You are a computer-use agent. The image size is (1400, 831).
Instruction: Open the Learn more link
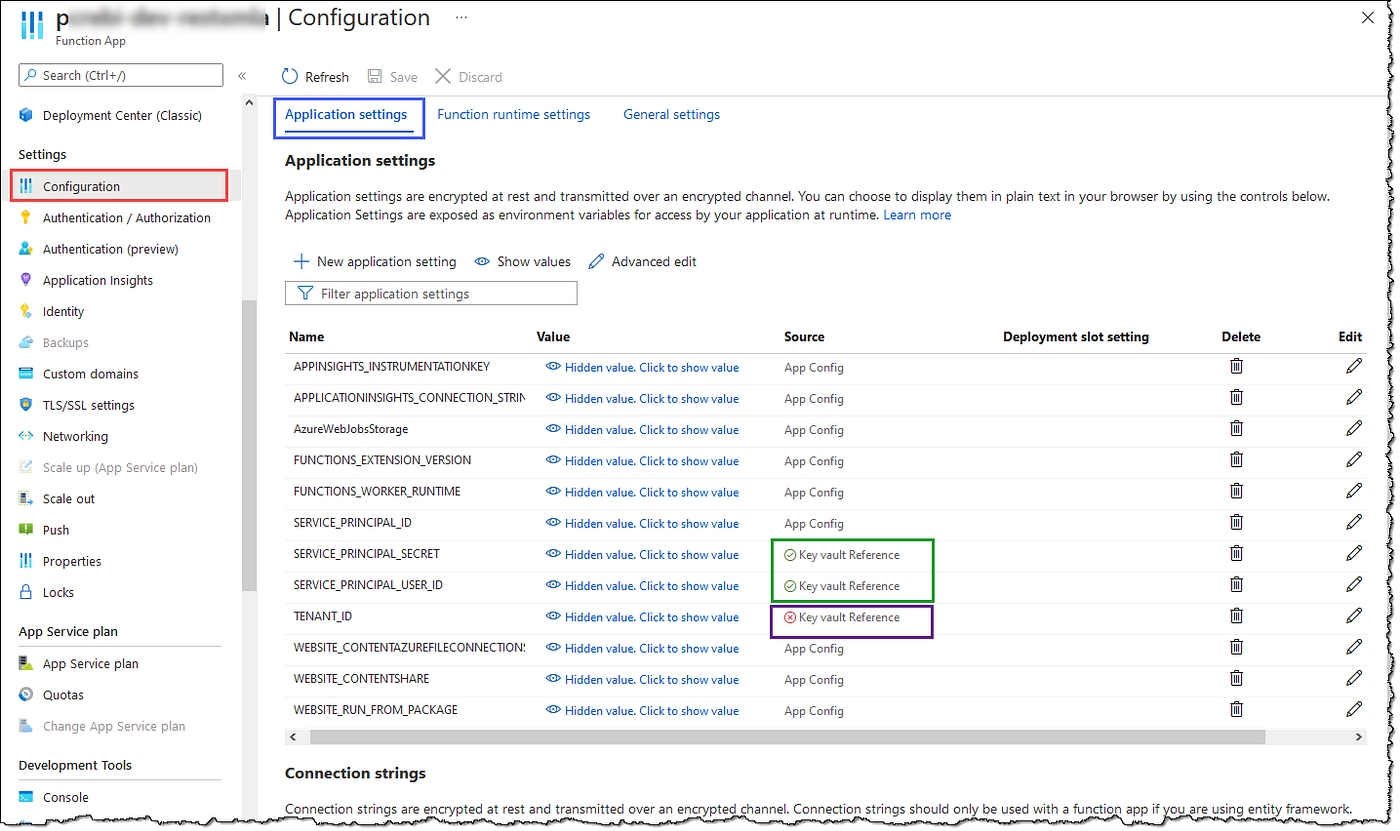[916, 214]
